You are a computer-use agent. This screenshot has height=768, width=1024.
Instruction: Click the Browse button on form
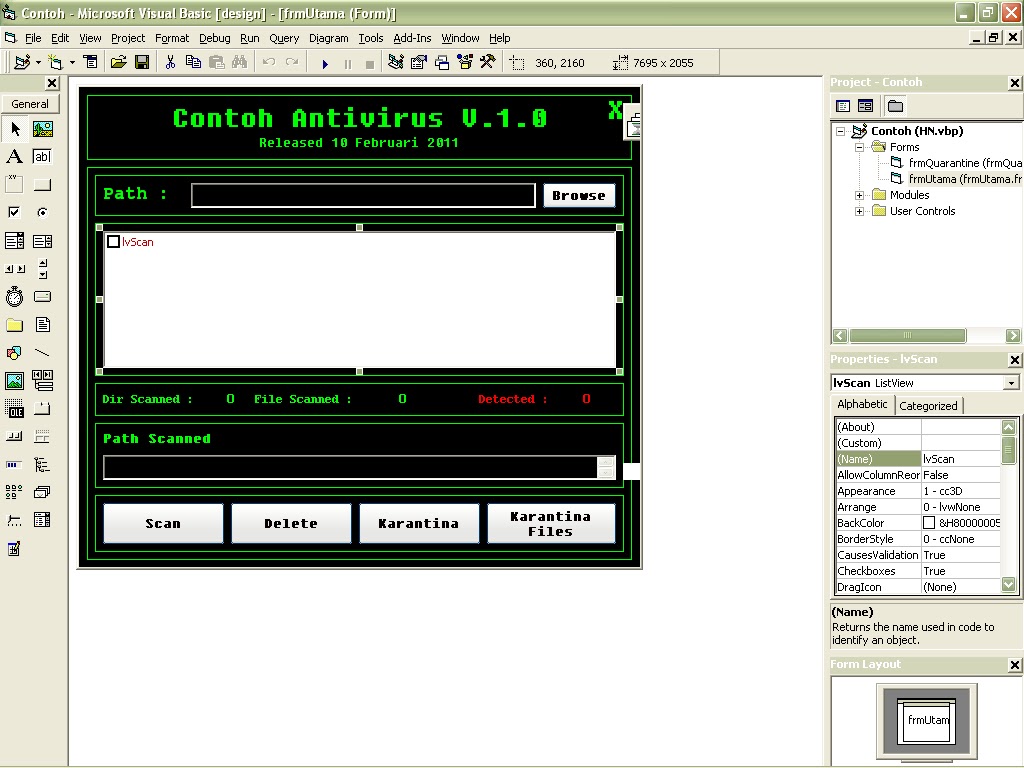(x=579, y=195)
